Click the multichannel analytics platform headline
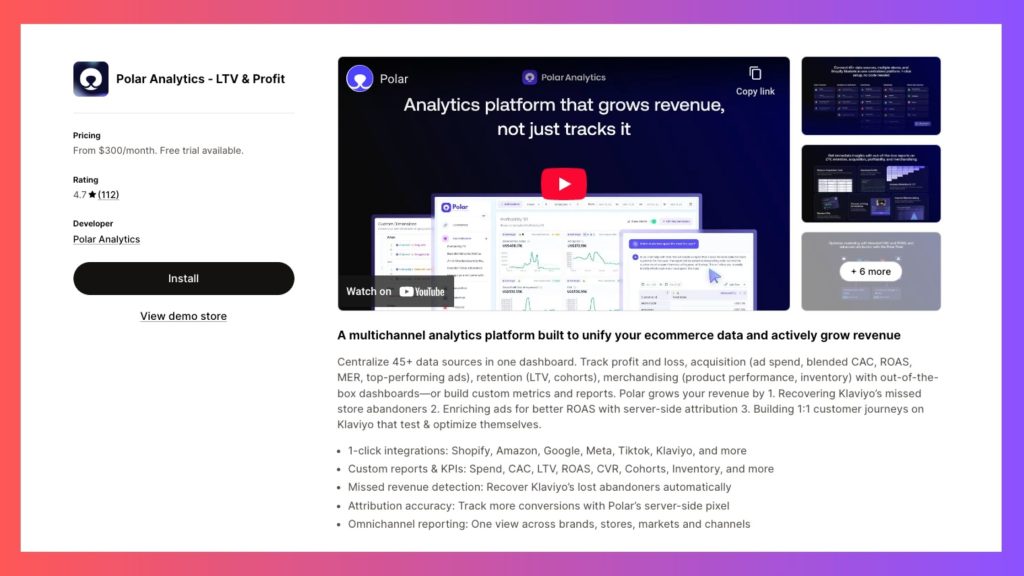The width and height of the screenshot is (1024, 576). point(618,335)
